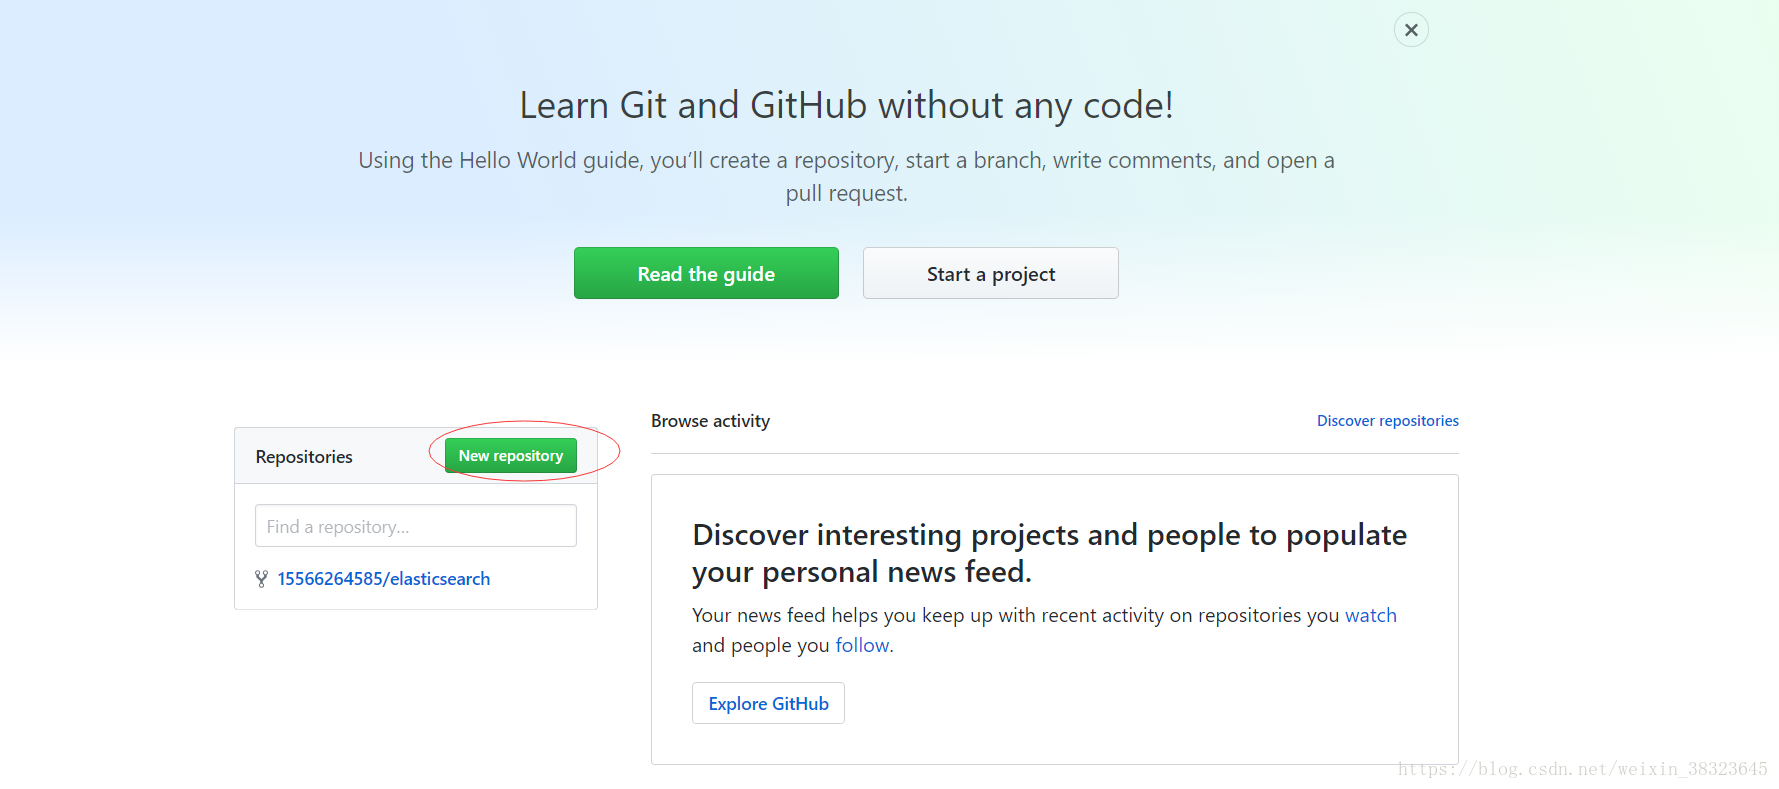Focus the Find a repository search field
This screenshot has height=789, width=1779.
(x=416, y=526)
